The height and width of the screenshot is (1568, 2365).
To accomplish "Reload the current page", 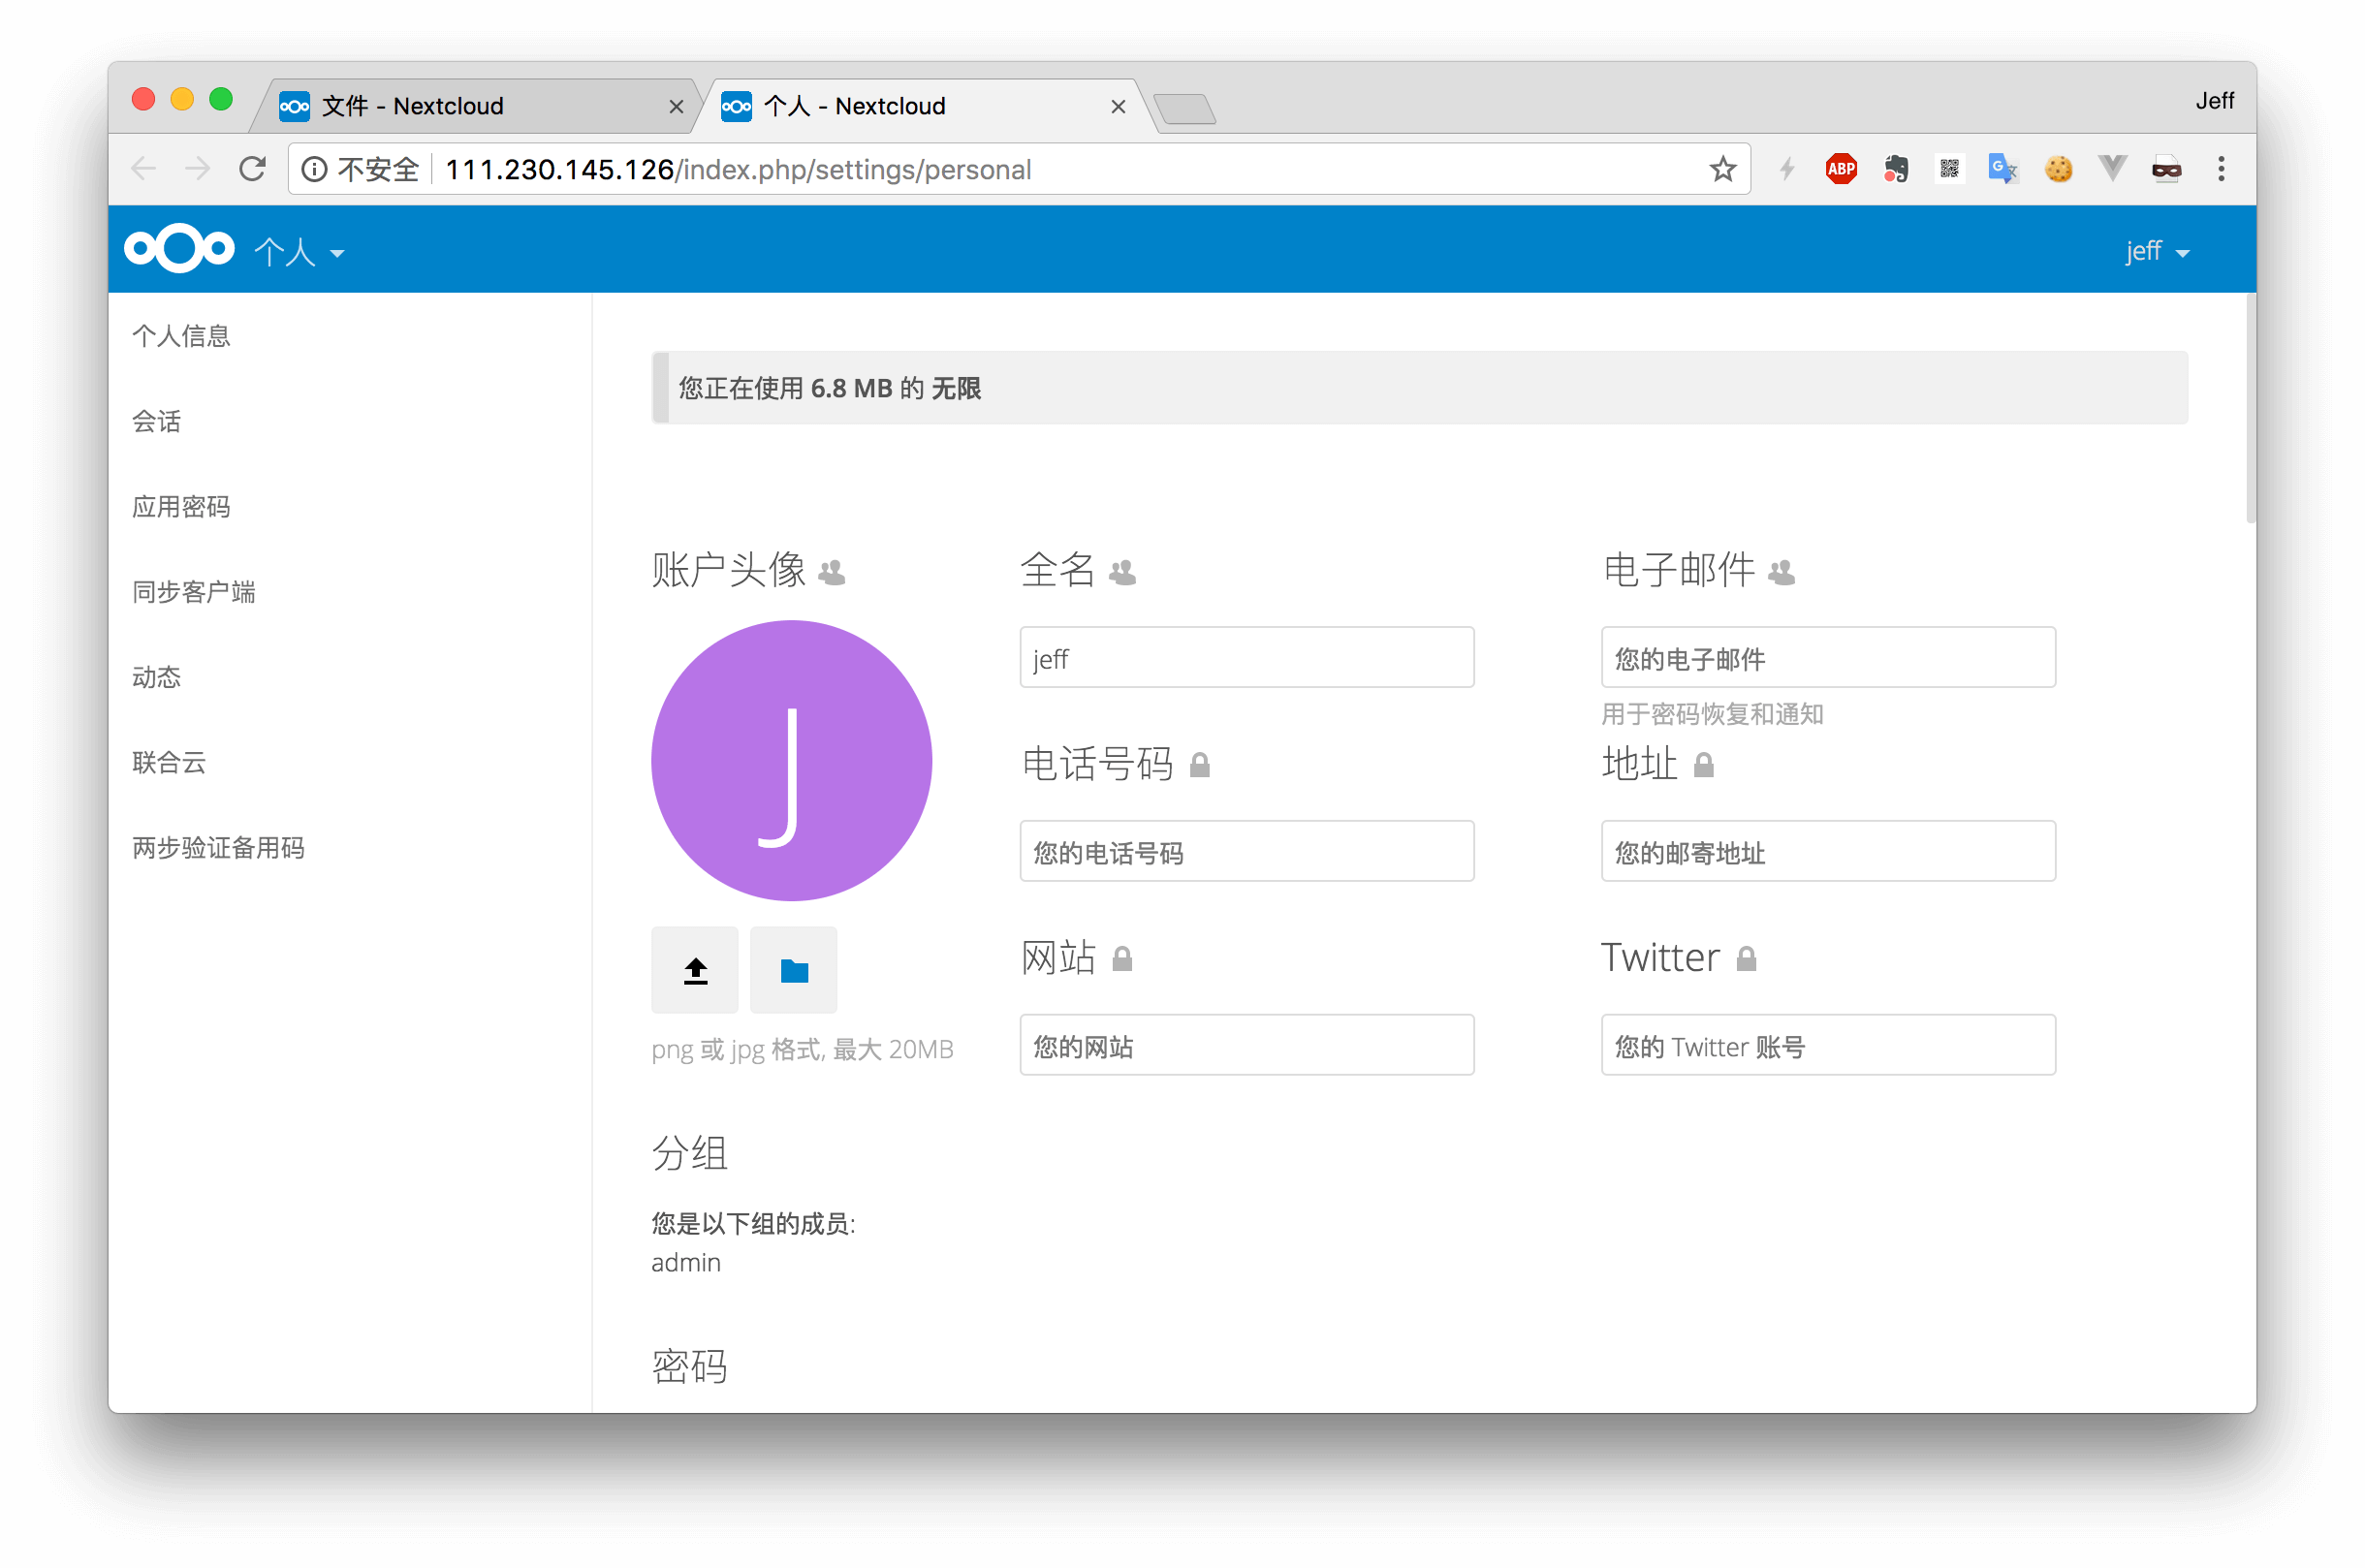I will pyautogui.click(x=252, y=169).
